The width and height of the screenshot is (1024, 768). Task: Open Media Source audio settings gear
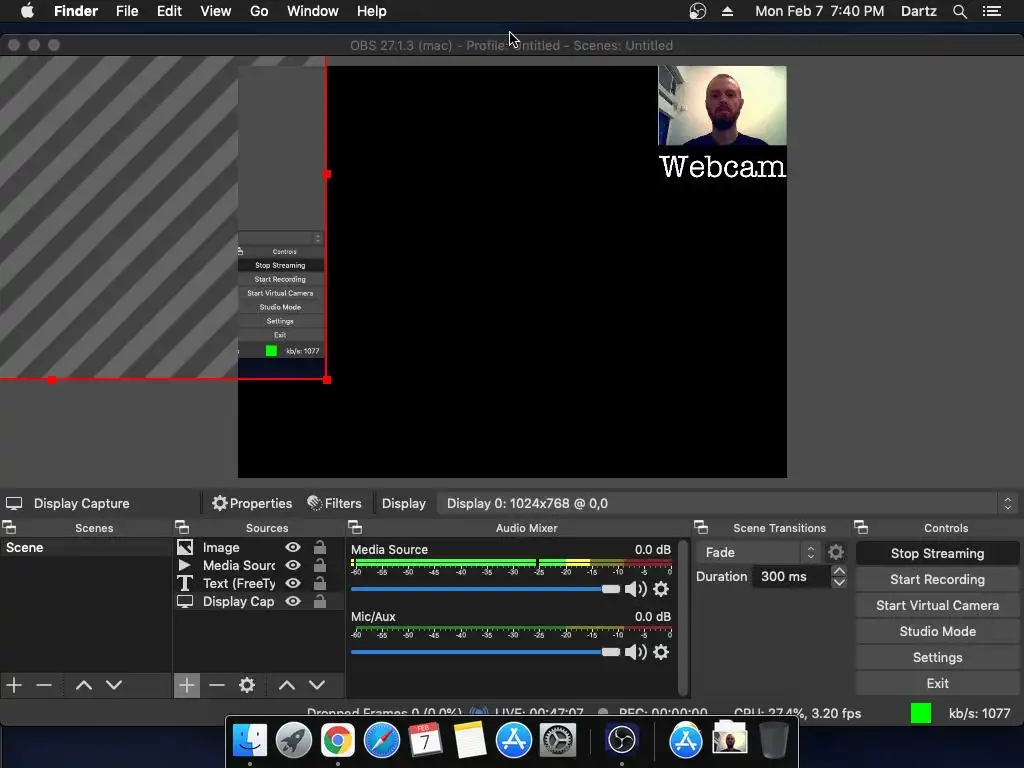pos(661,589)
